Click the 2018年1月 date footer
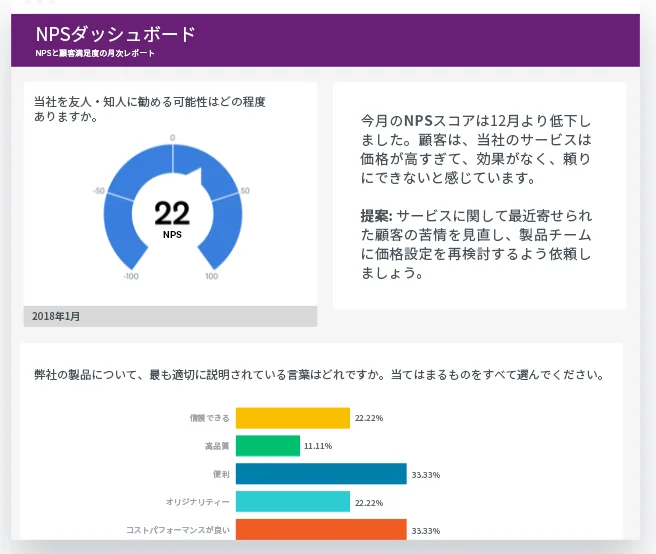656x554 pixels. point(56,316)
